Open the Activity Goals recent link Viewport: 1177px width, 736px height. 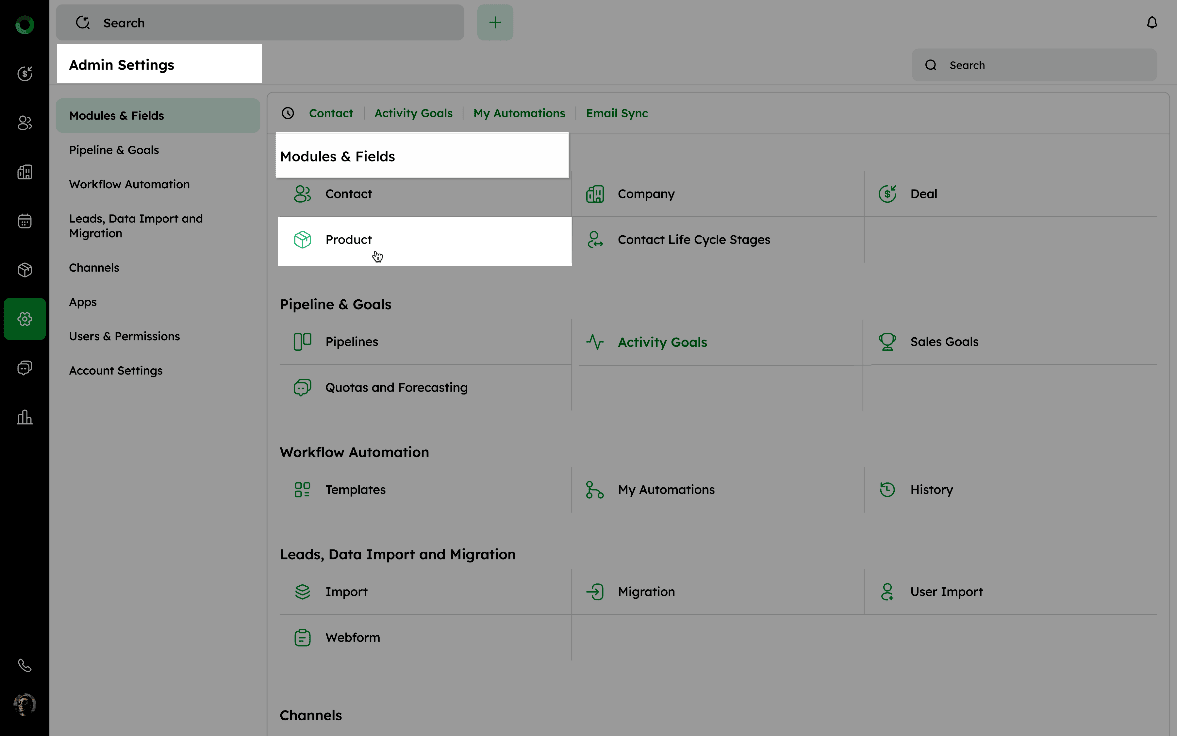tap(413, 113)
